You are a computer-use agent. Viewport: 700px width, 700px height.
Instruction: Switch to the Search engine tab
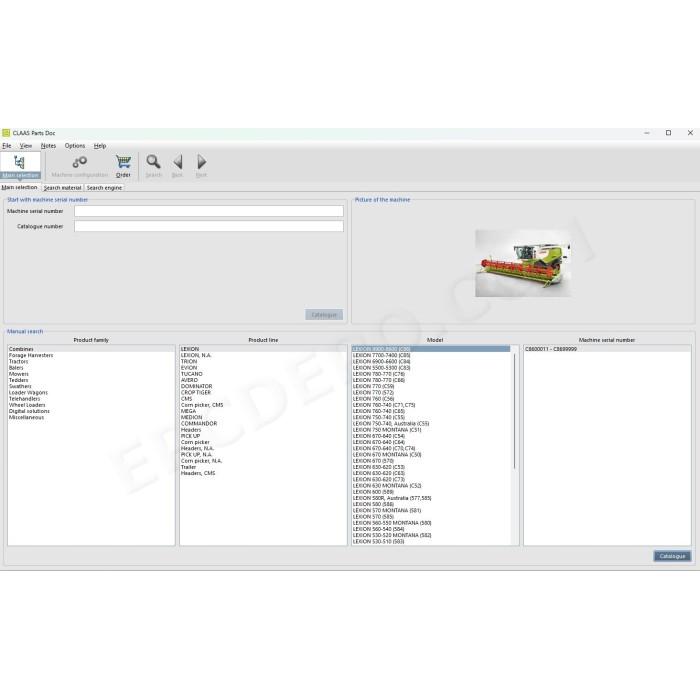(104, 188)
